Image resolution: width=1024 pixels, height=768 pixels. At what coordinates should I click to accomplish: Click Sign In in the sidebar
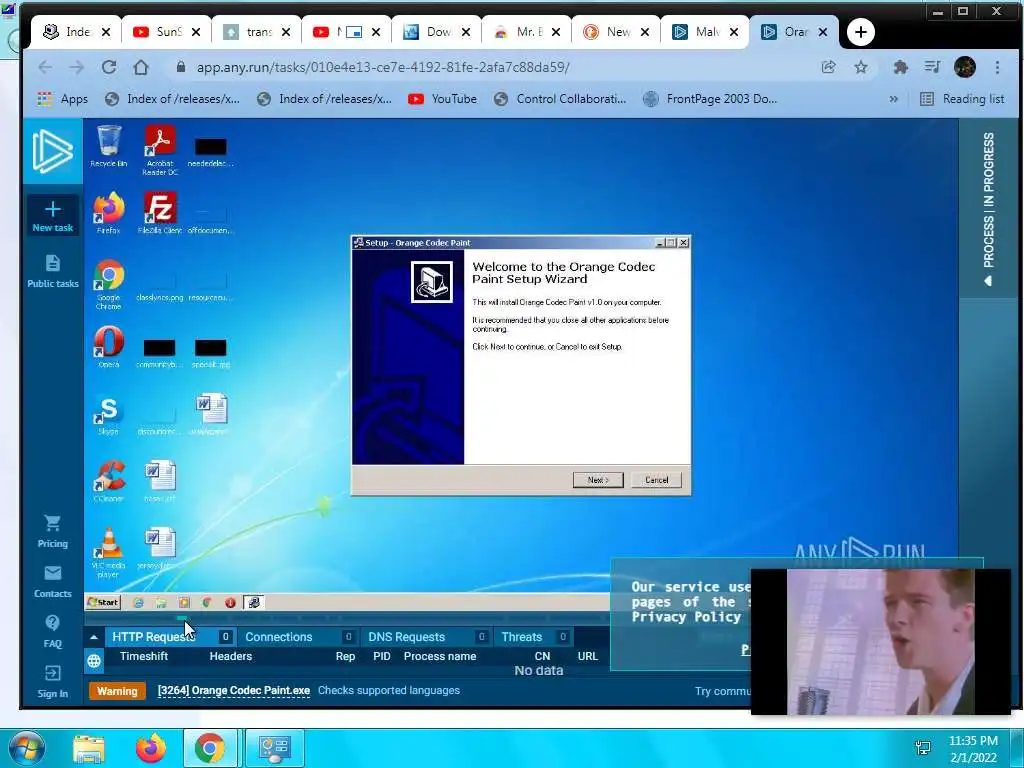click(53, 682)
